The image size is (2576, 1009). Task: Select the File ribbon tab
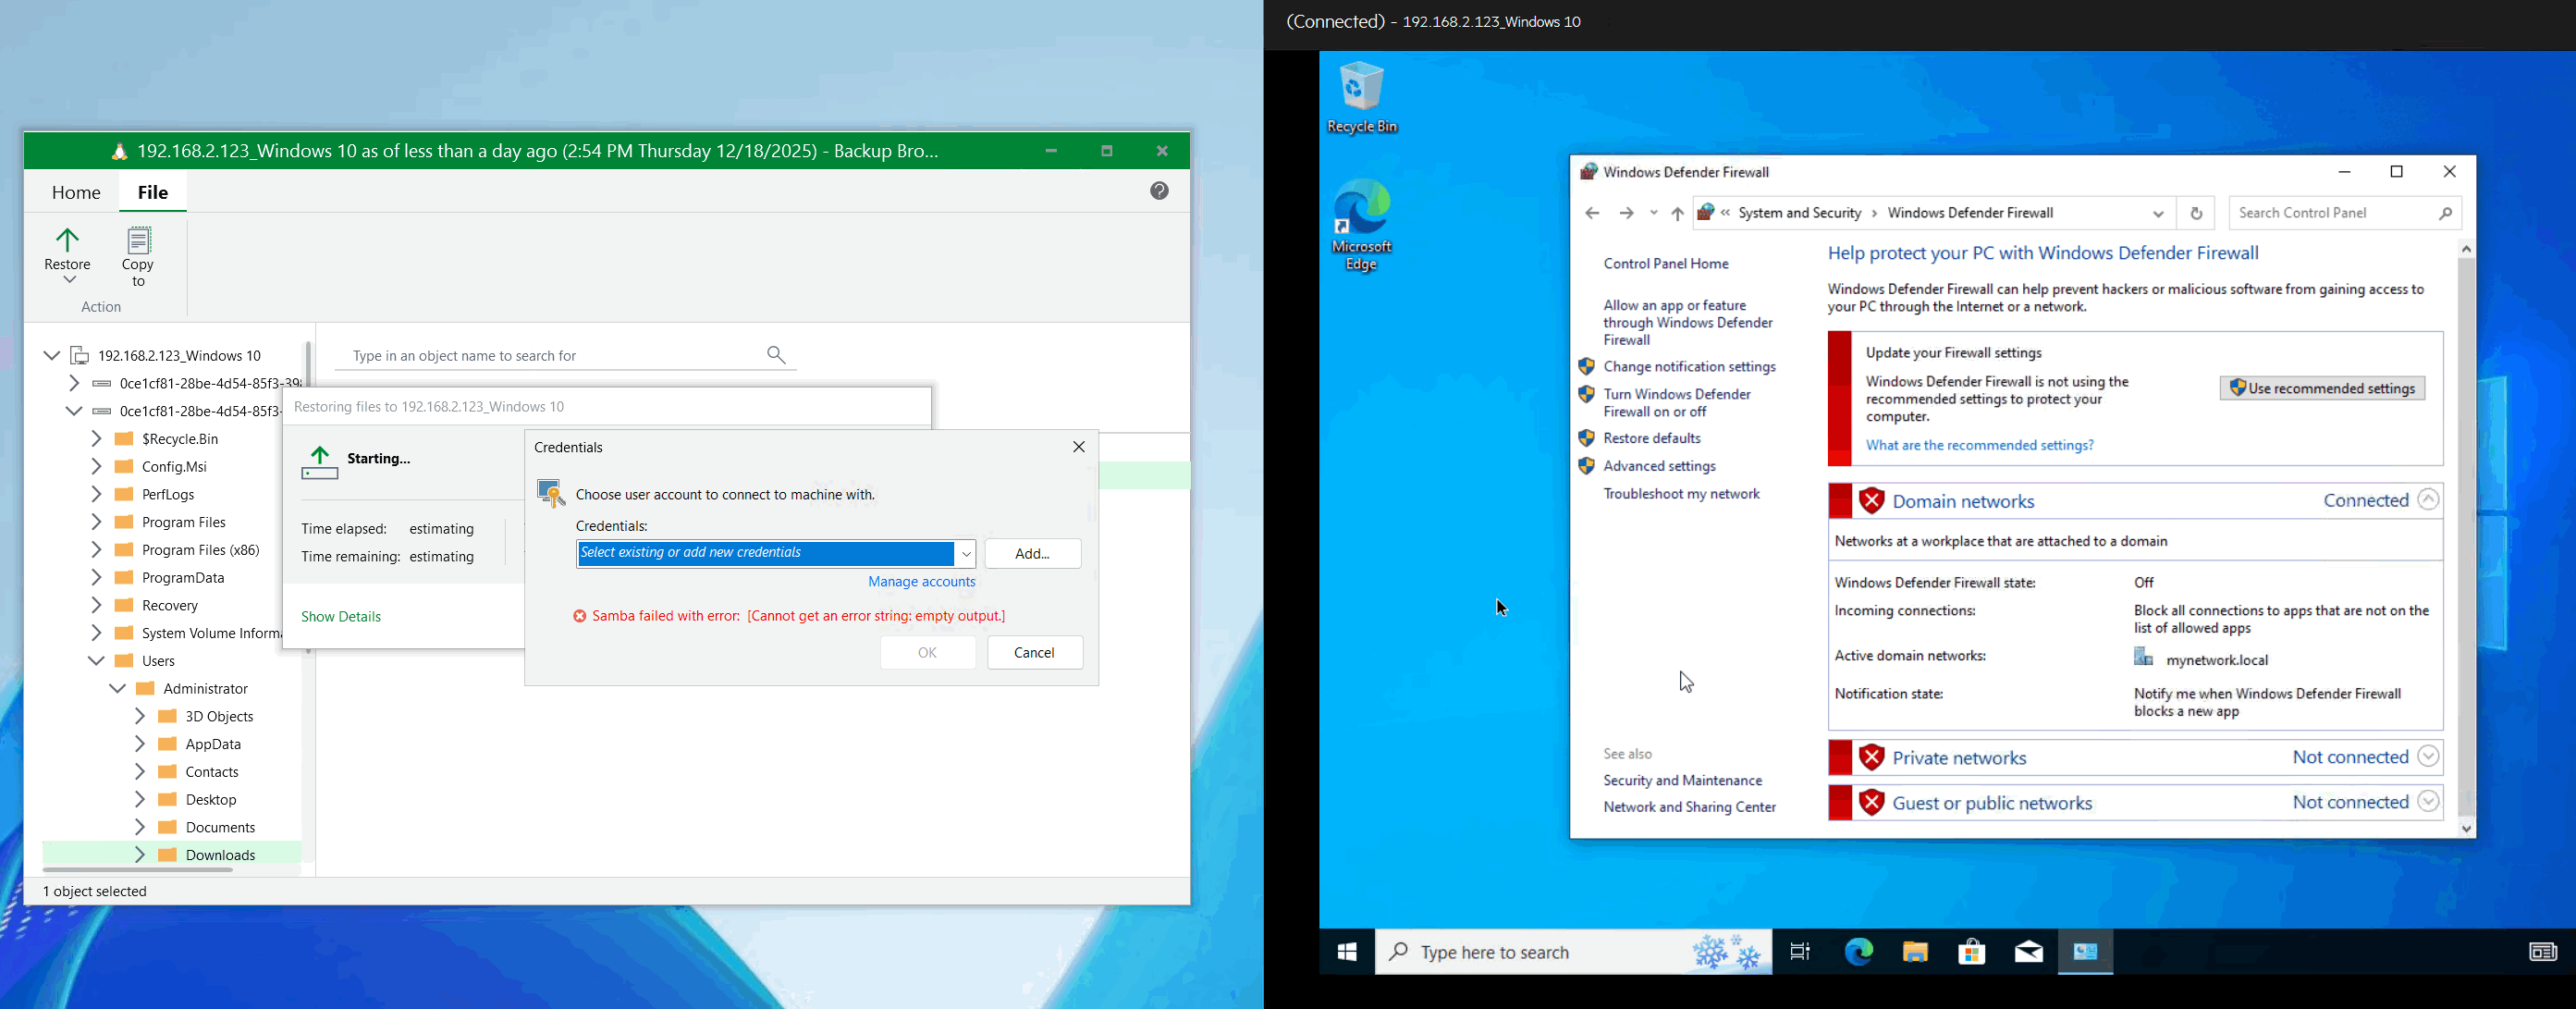click(x=153, y=192)
